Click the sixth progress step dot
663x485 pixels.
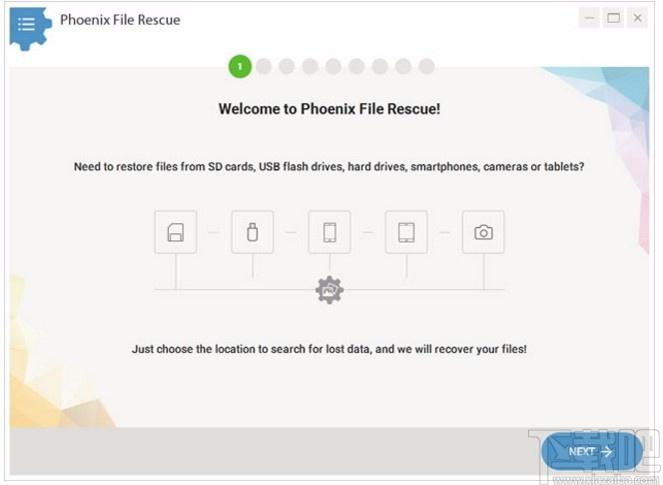(x=357, y=67)
